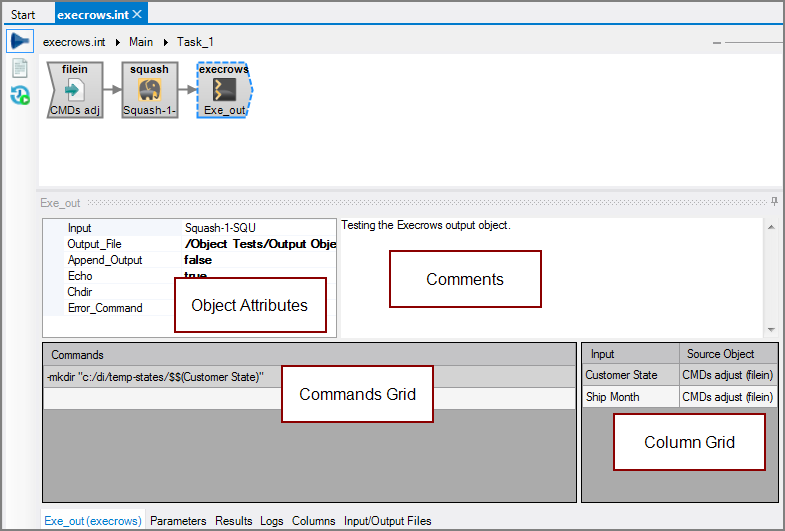Open the Results tab
Screen dimensions: 785x531
coord(234,521)
